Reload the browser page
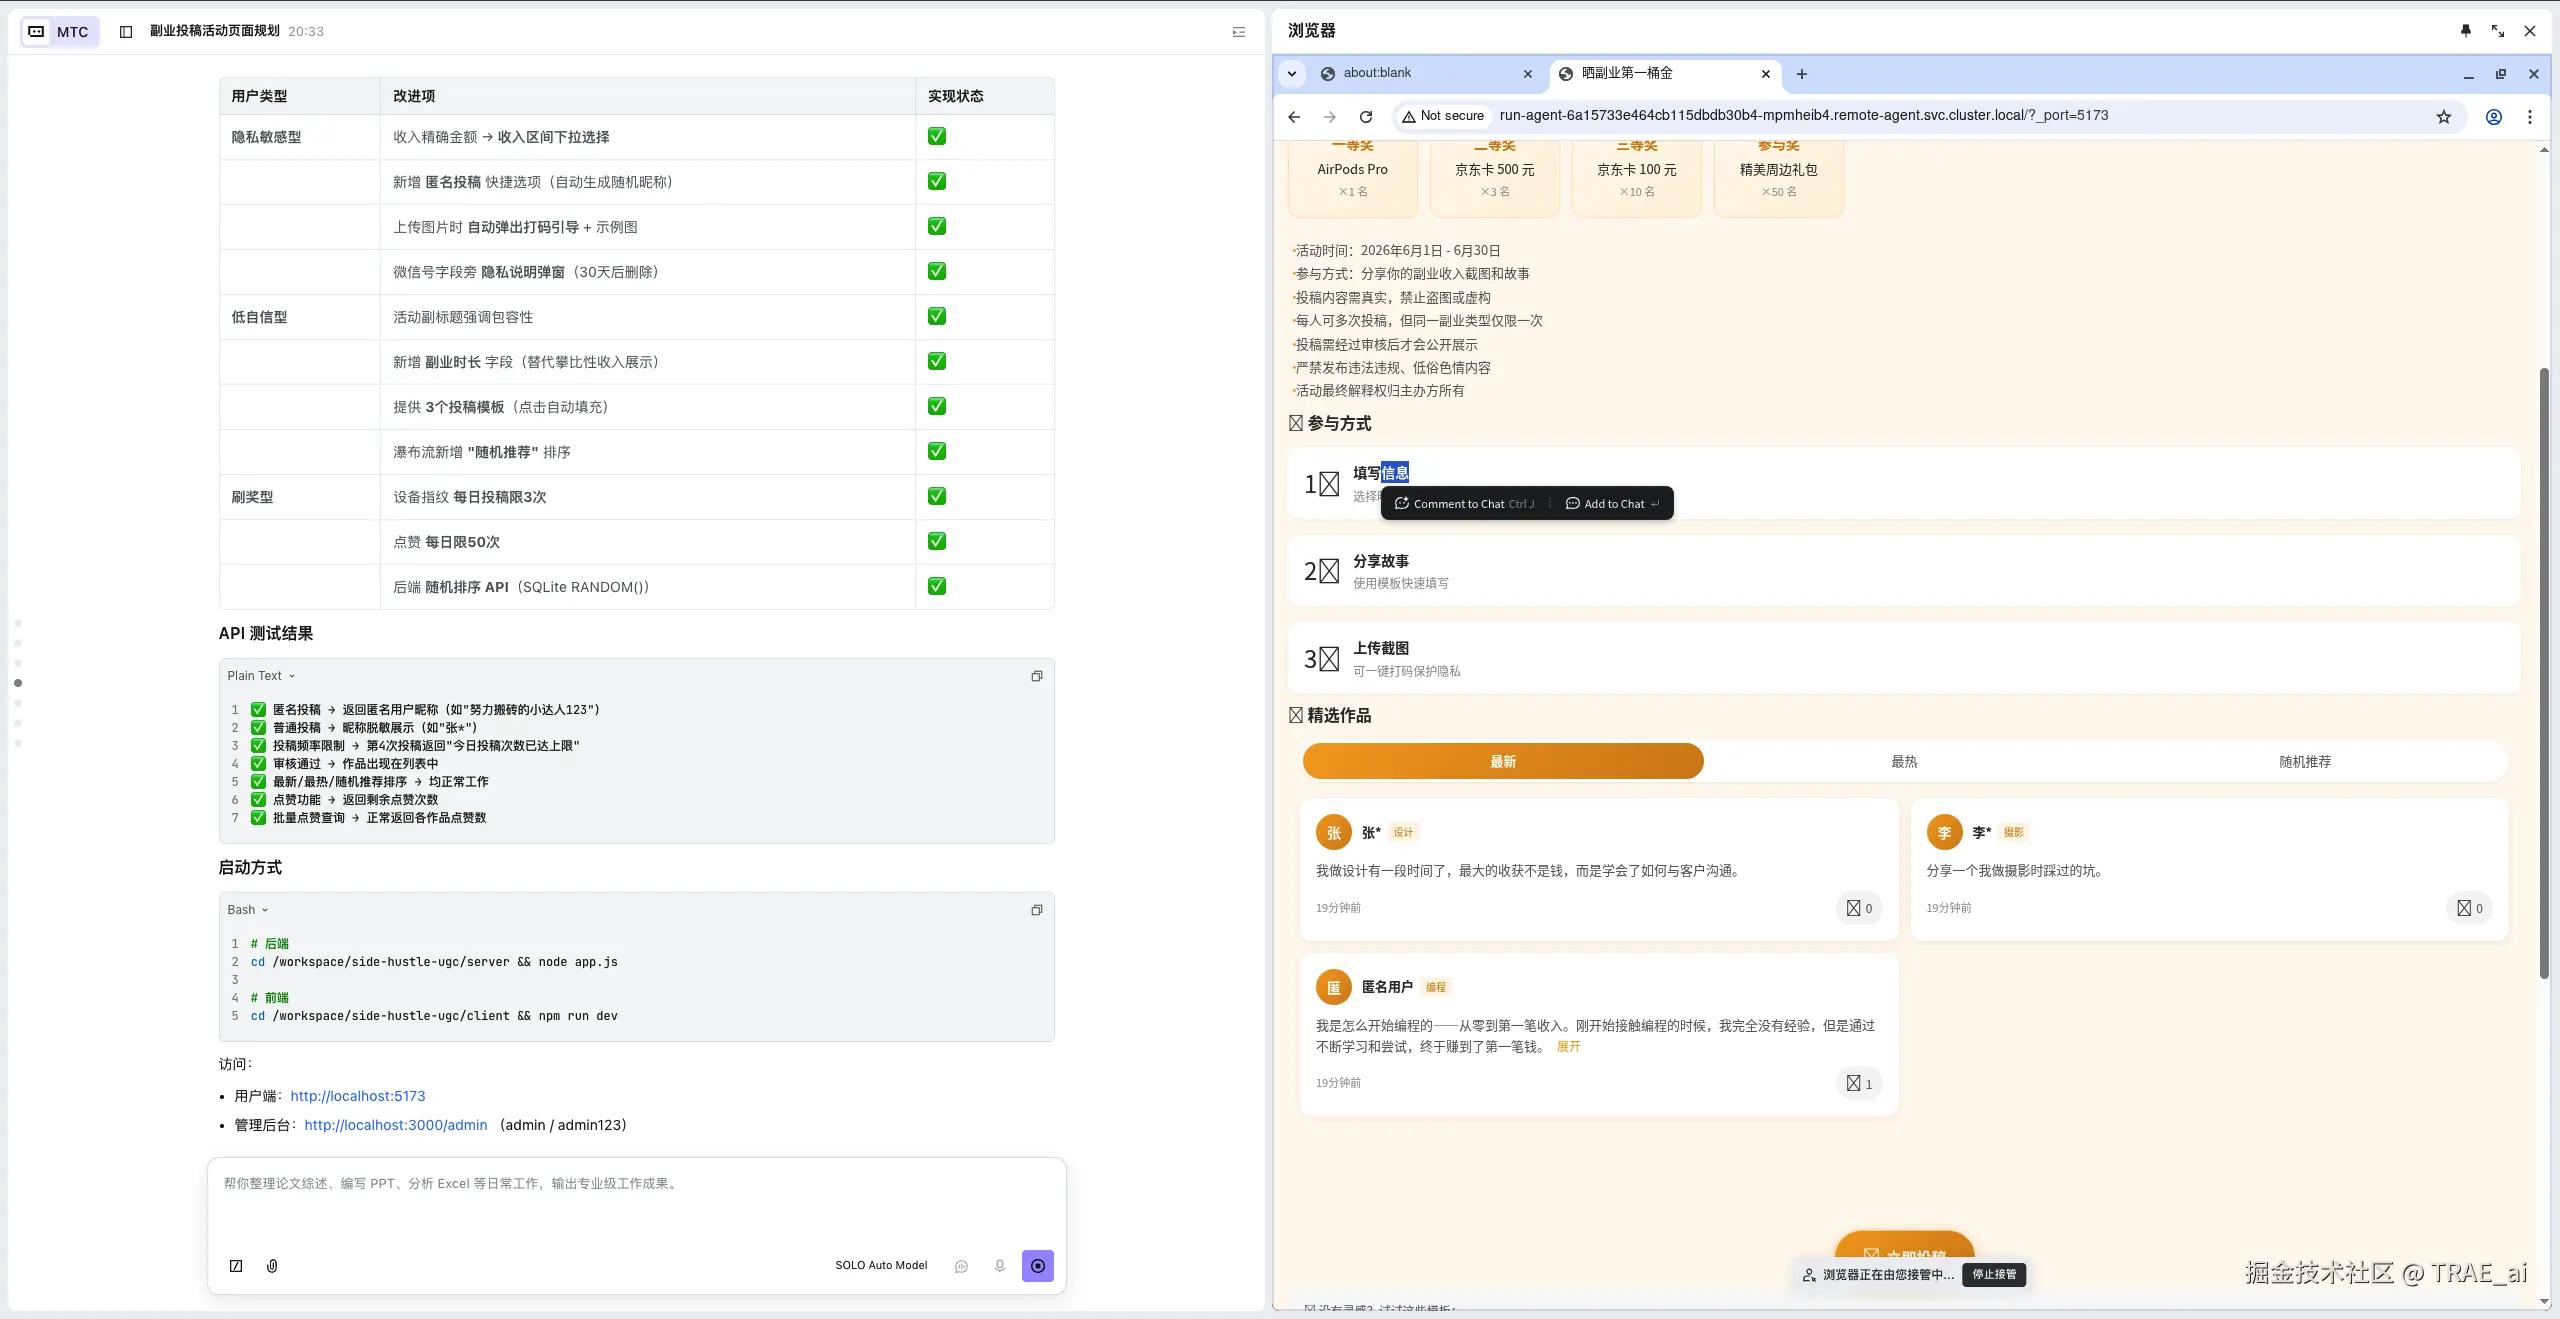 (1366, 117)
